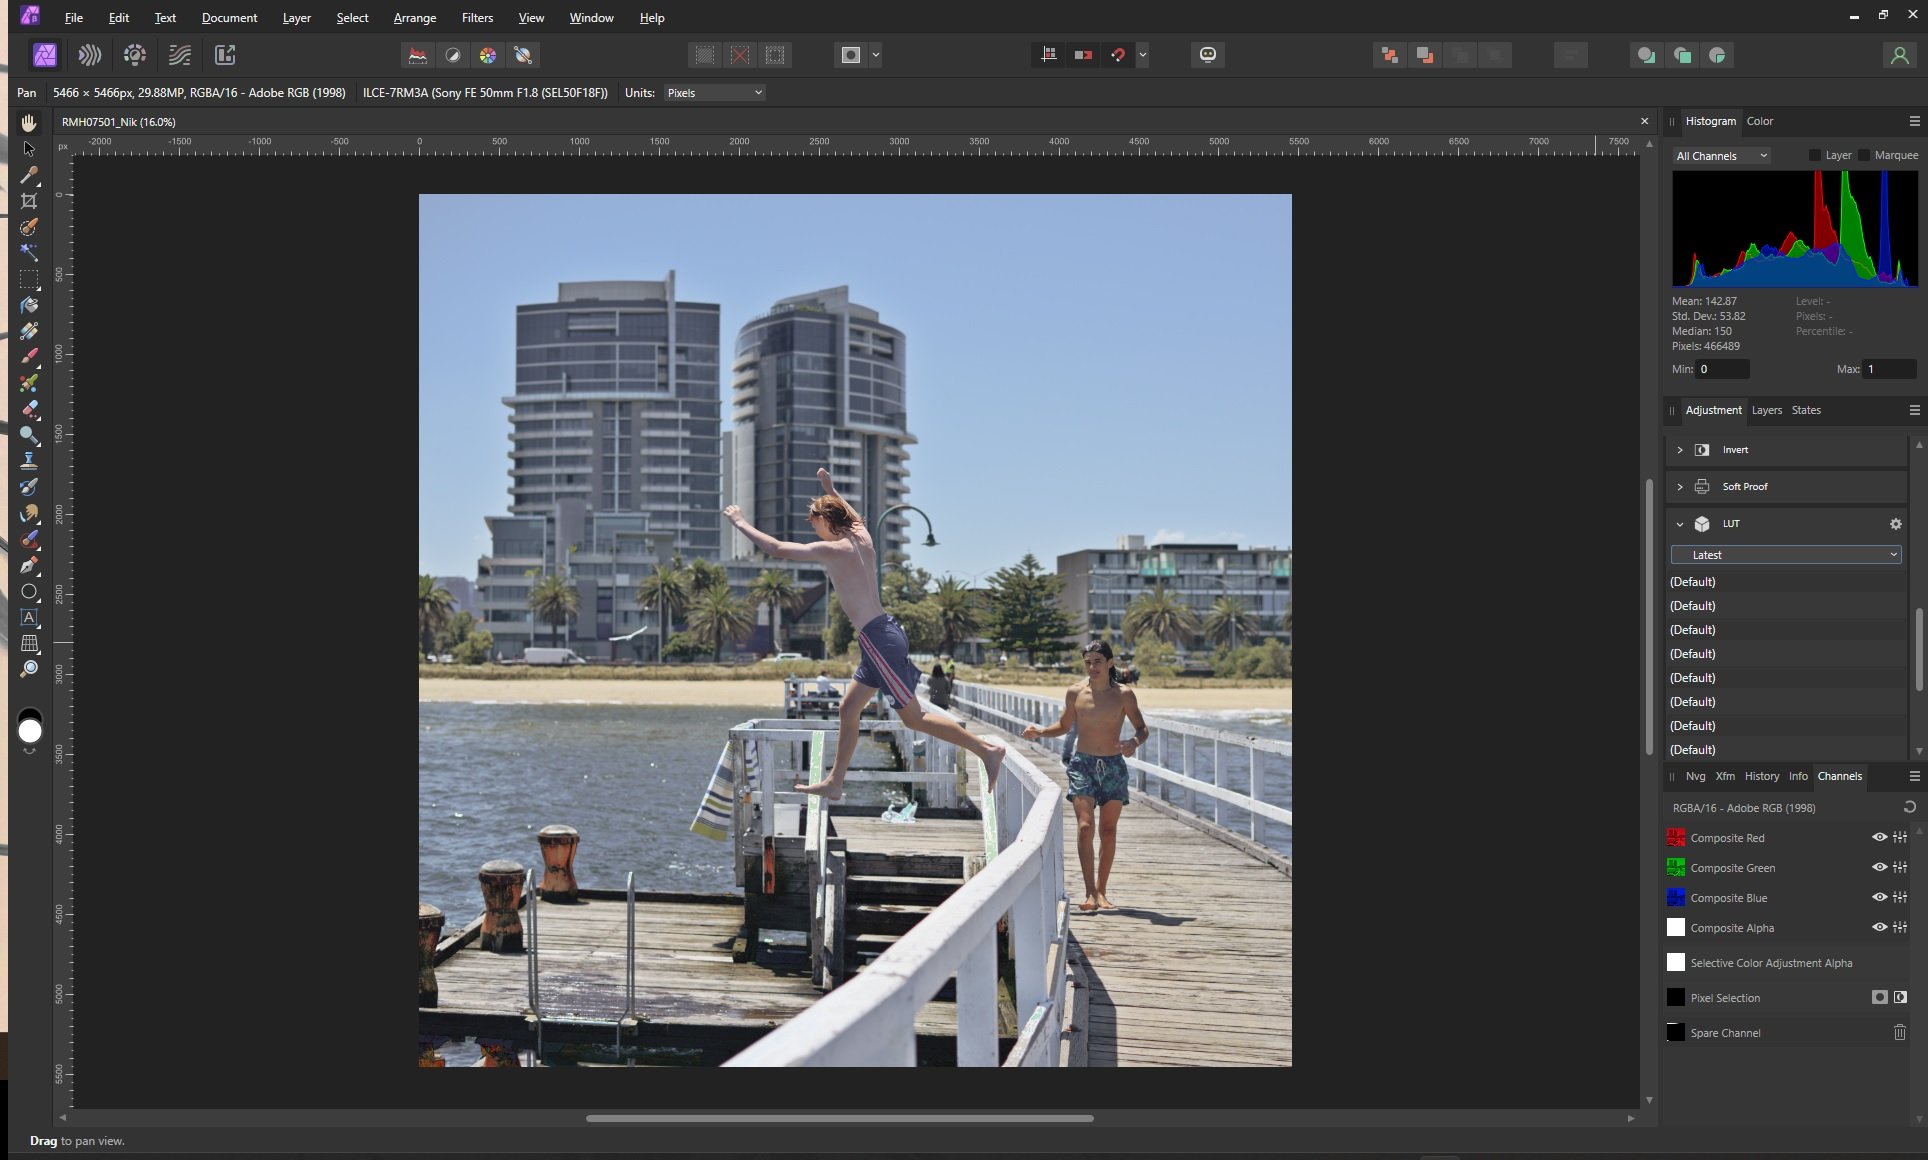Viewport: 1928px width, 1160px height.
Task: Hide the Composite Red channel
Action: click(1880, 837)
